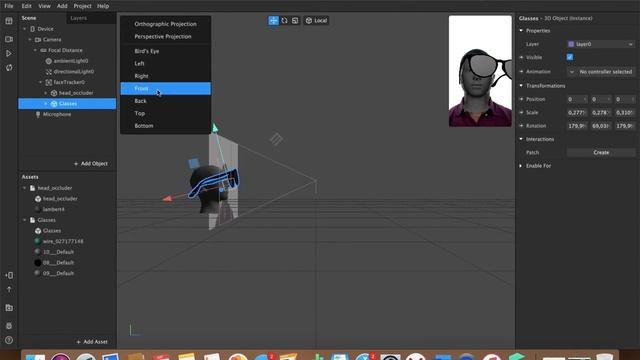Collapse the Transformations section
Screen dimensions: 640x360
tap(521, 86)
